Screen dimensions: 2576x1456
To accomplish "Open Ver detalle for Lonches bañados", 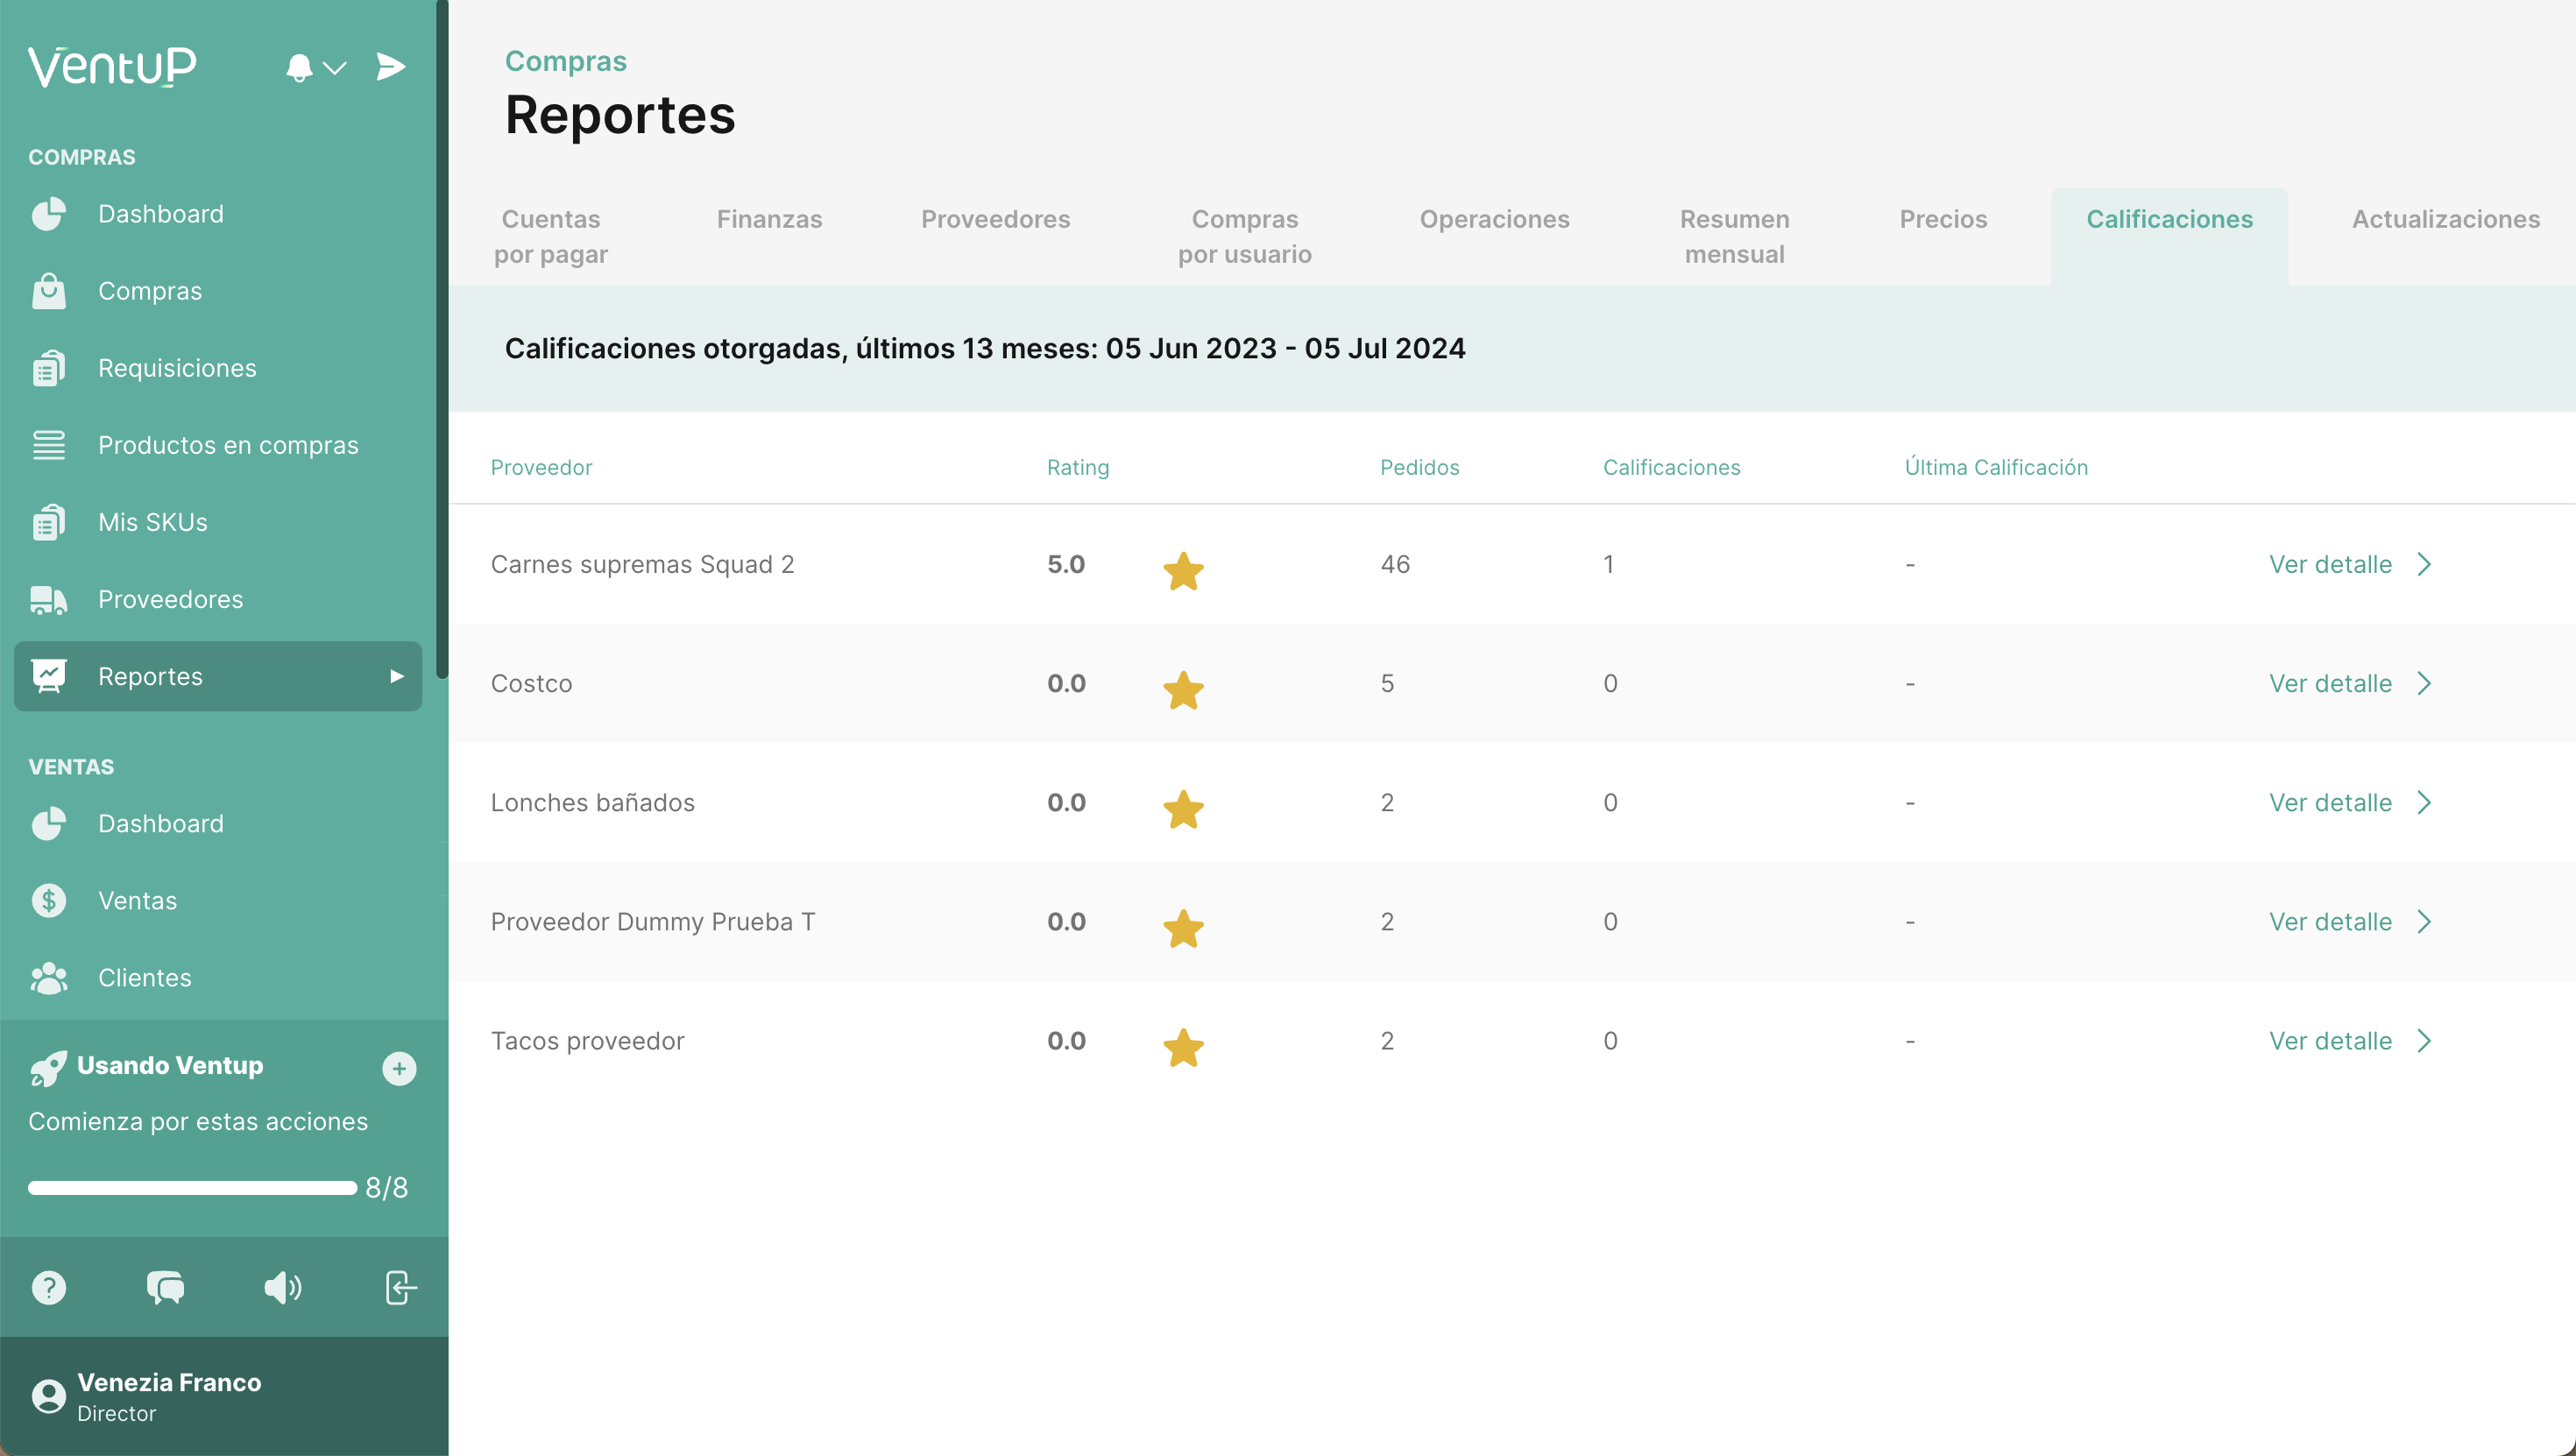I will pyautogui.click(x=2329, y=802).
